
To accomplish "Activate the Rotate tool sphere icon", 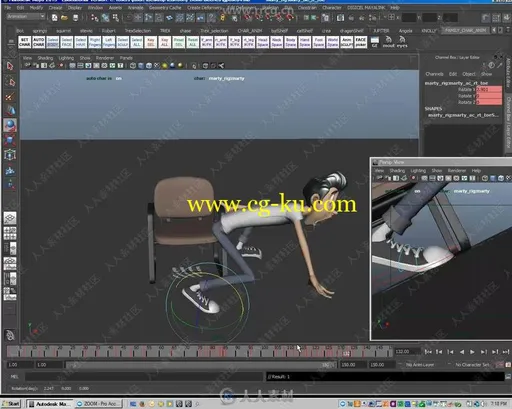I will [x=10, y=125].
